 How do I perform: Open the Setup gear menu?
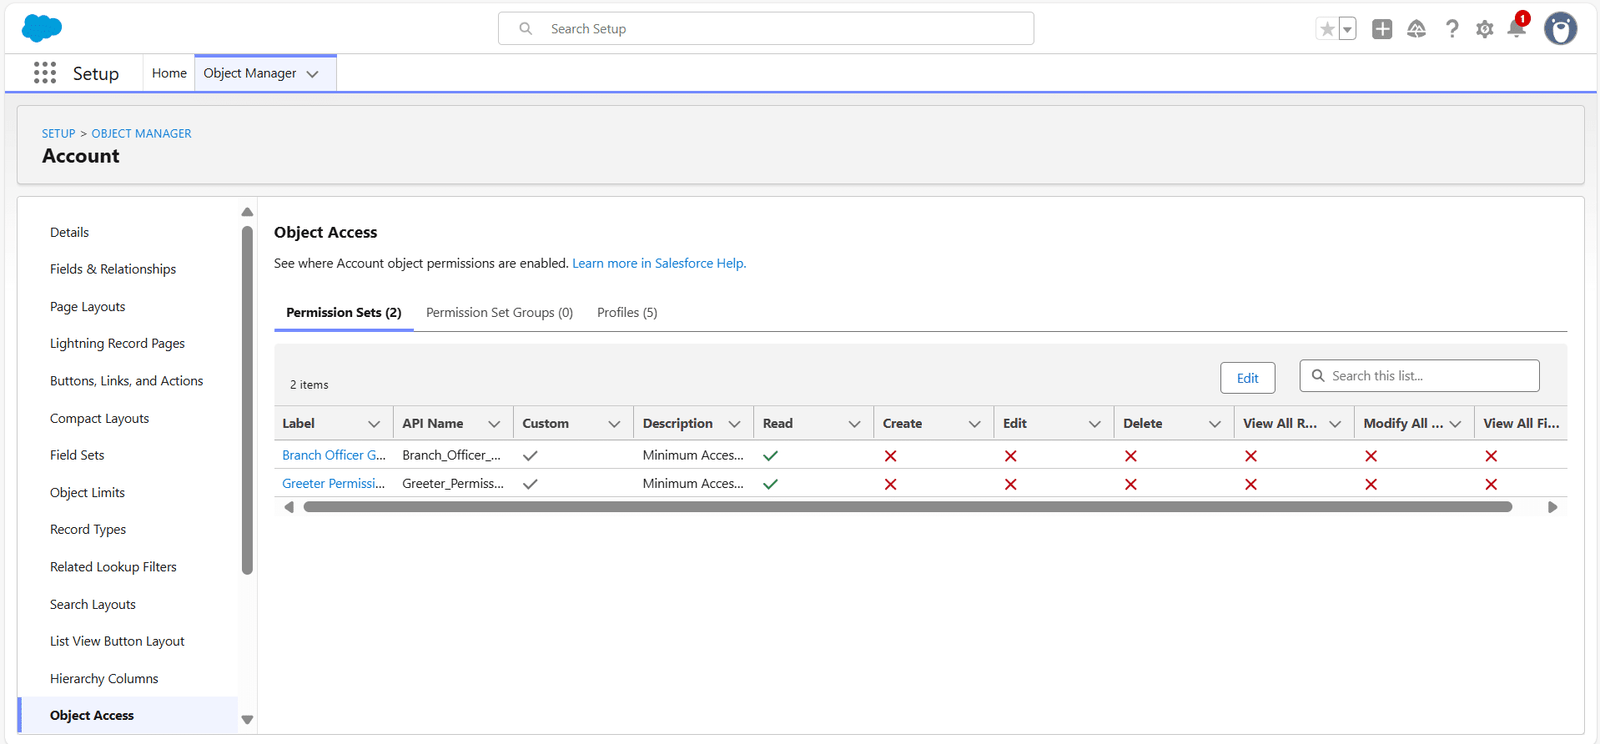(x=1484, y=29)
